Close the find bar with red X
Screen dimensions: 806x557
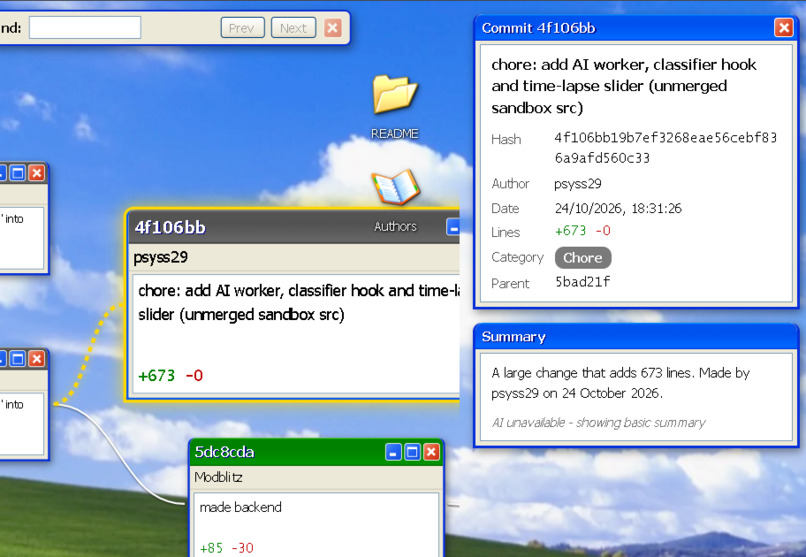333,28
